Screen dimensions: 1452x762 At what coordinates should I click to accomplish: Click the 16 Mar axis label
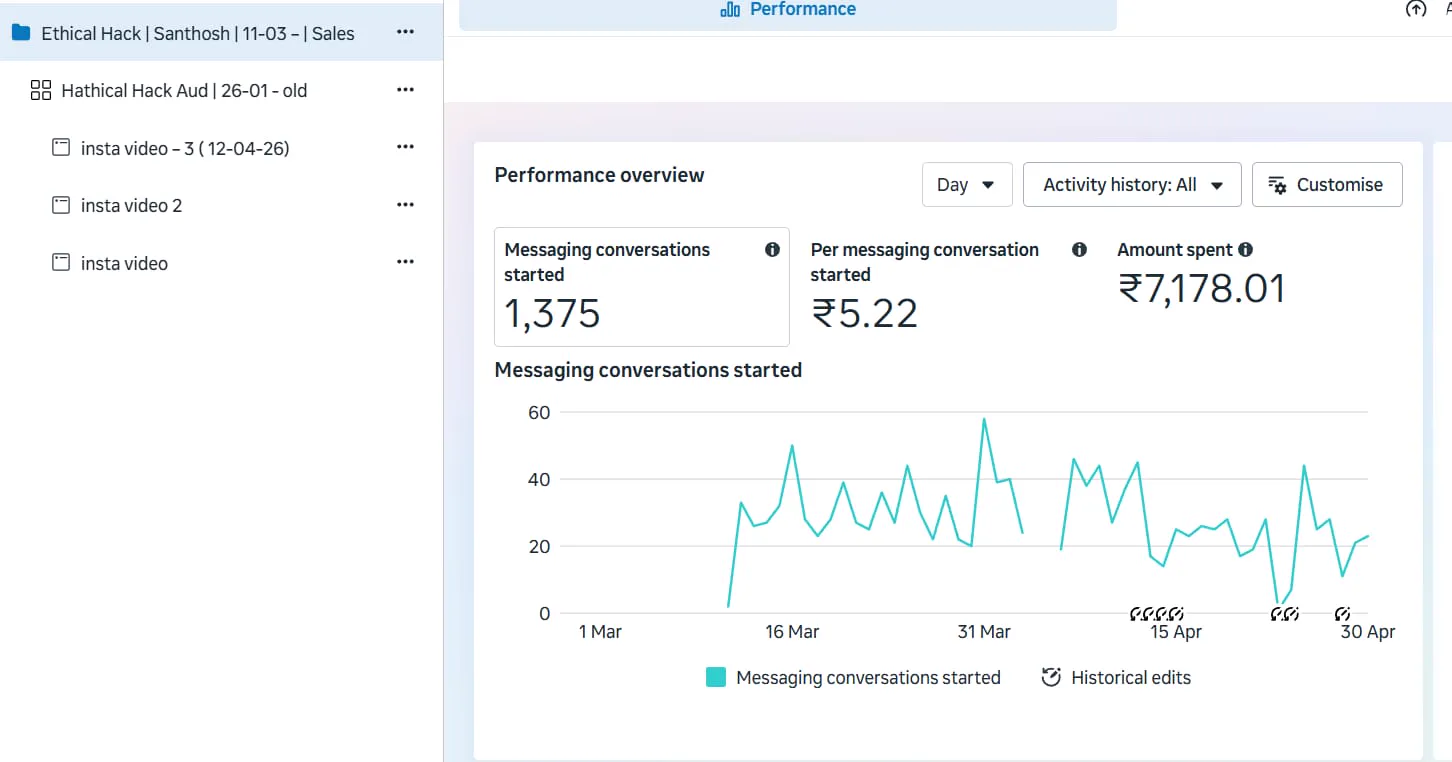pos(792,632)
